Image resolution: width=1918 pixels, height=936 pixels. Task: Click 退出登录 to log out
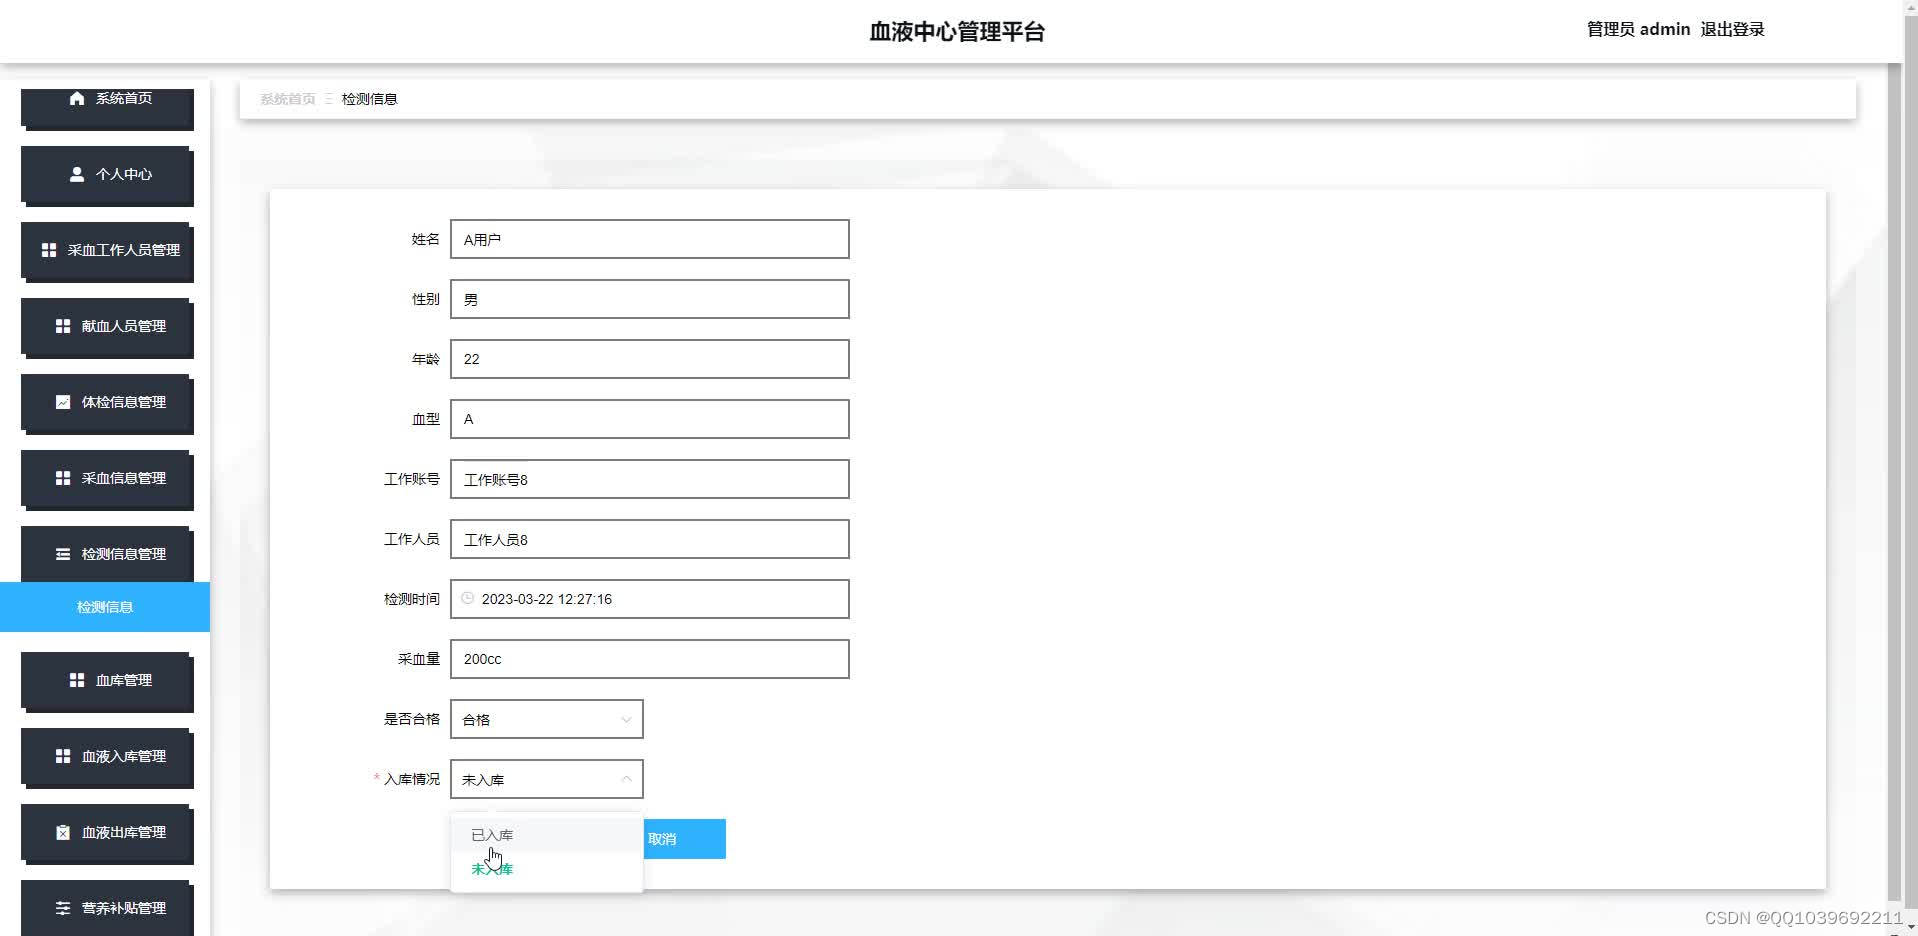[x=1732, y=29]
